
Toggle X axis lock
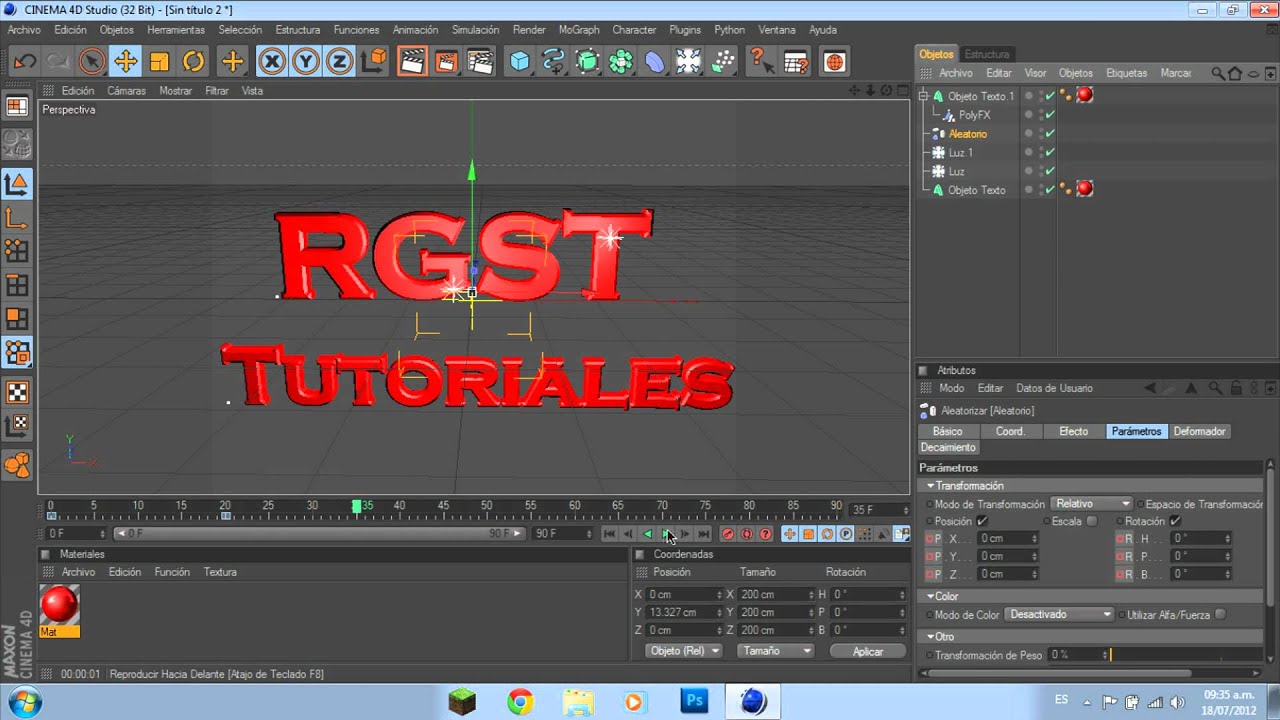[x=272, y=62]
